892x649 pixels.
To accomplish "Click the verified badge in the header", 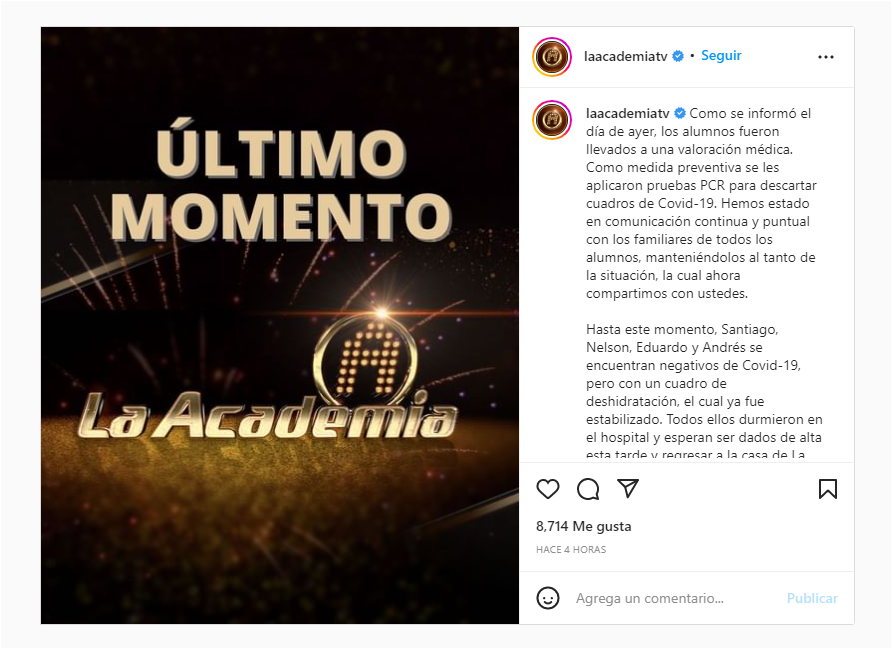I will click(678, 56).
